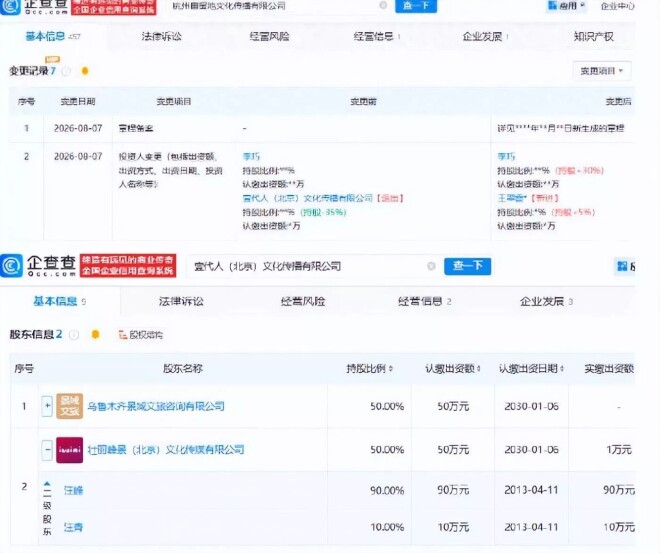Collapse the 二级股东 section arrow
660x553 pixels.
coord(47,484)
